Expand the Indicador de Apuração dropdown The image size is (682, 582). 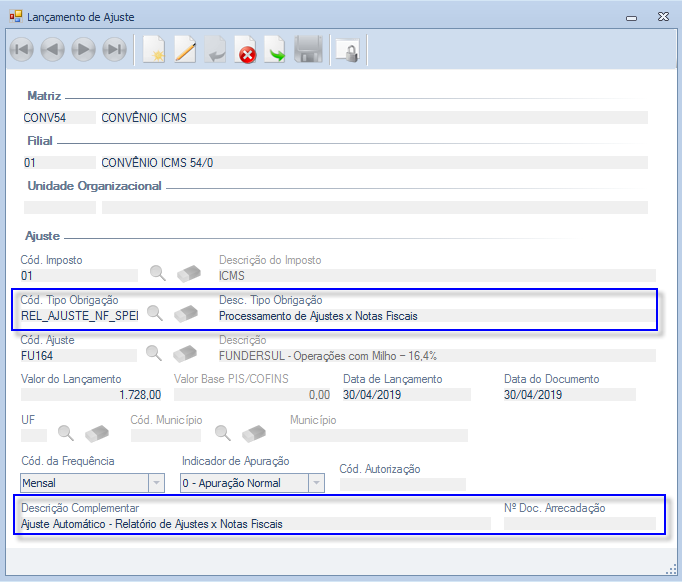pos(316,483)
